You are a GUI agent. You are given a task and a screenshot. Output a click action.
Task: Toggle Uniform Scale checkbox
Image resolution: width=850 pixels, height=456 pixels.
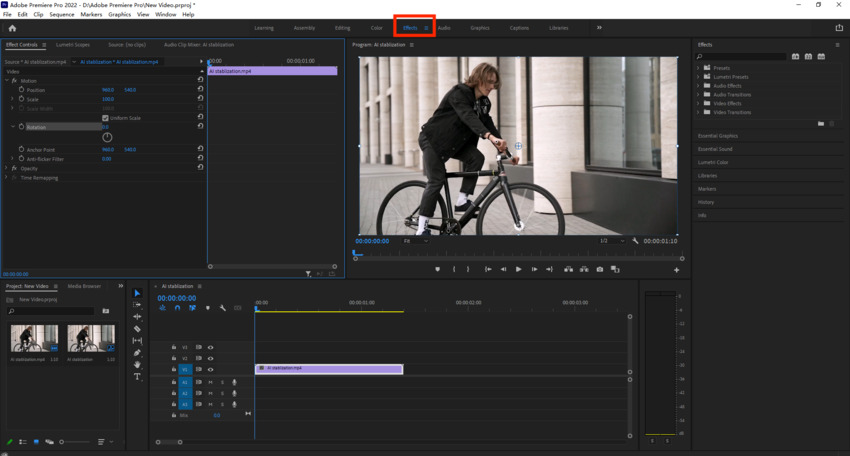pyautogui.click(x=105, y=118)
